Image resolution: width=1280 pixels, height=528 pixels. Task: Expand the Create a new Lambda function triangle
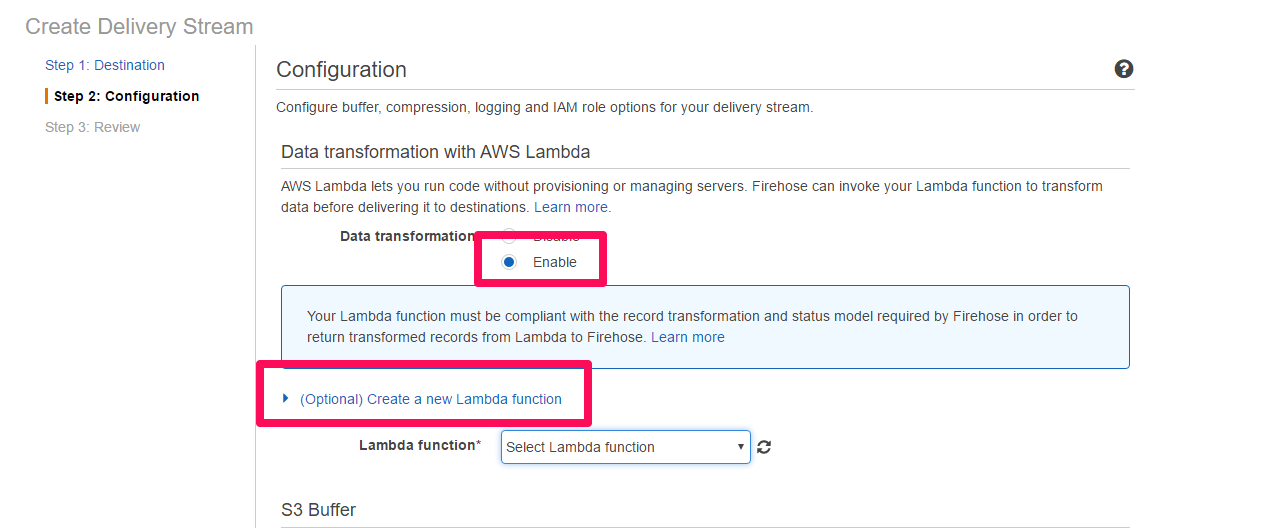click(286, 398)
